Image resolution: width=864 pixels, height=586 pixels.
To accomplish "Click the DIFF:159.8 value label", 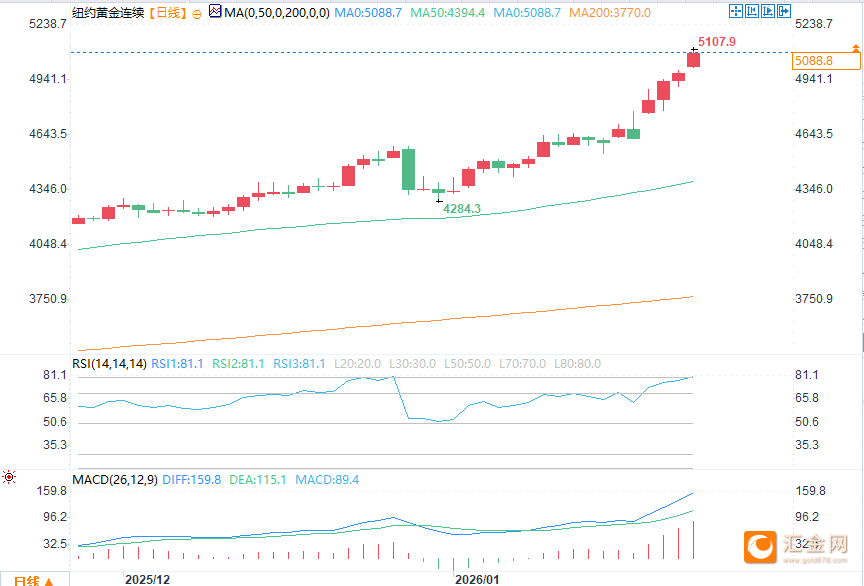I will [192, 480].
